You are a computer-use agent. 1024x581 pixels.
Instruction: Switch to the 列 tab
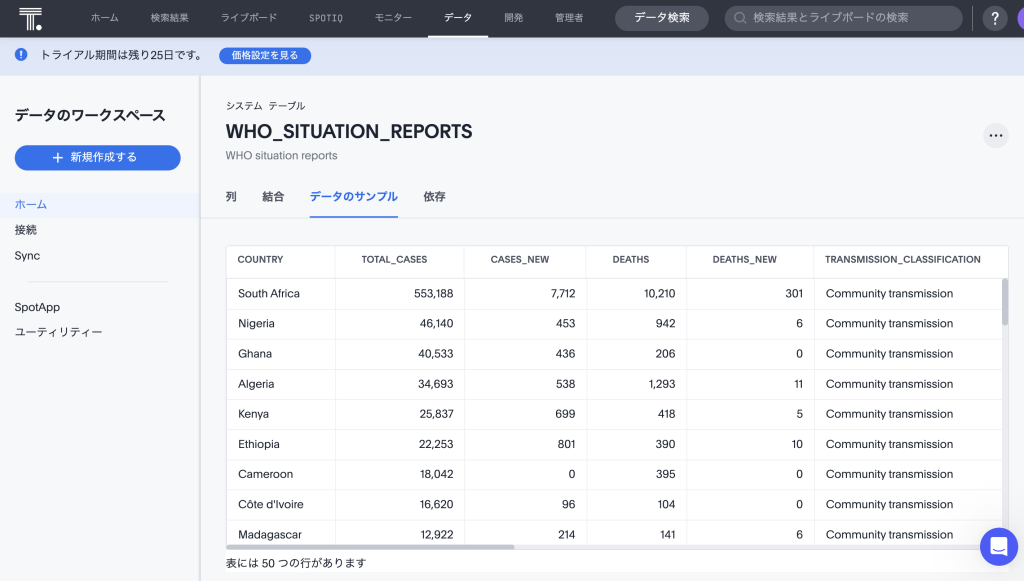[x=231, y=197]
